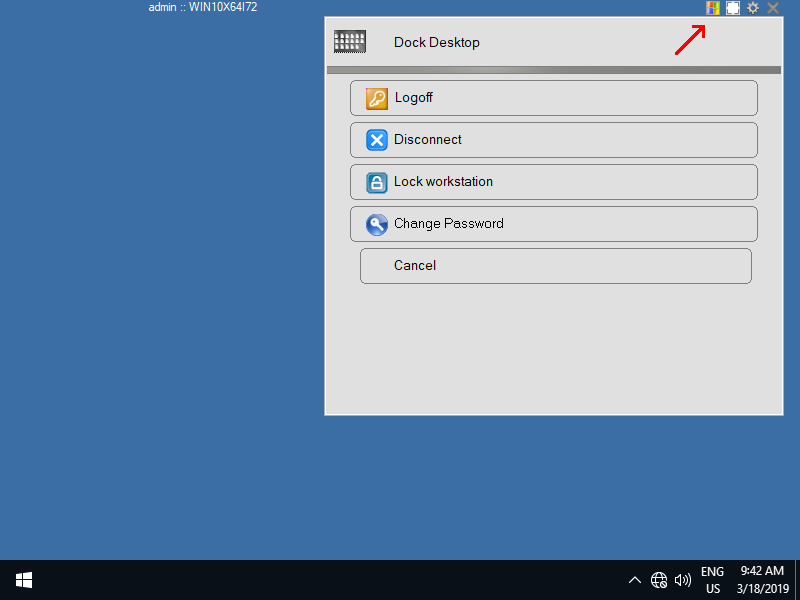Click the keyboard icon beside Dock Desktop
Screen dimensions: 800x600
[x=350, y=42]
